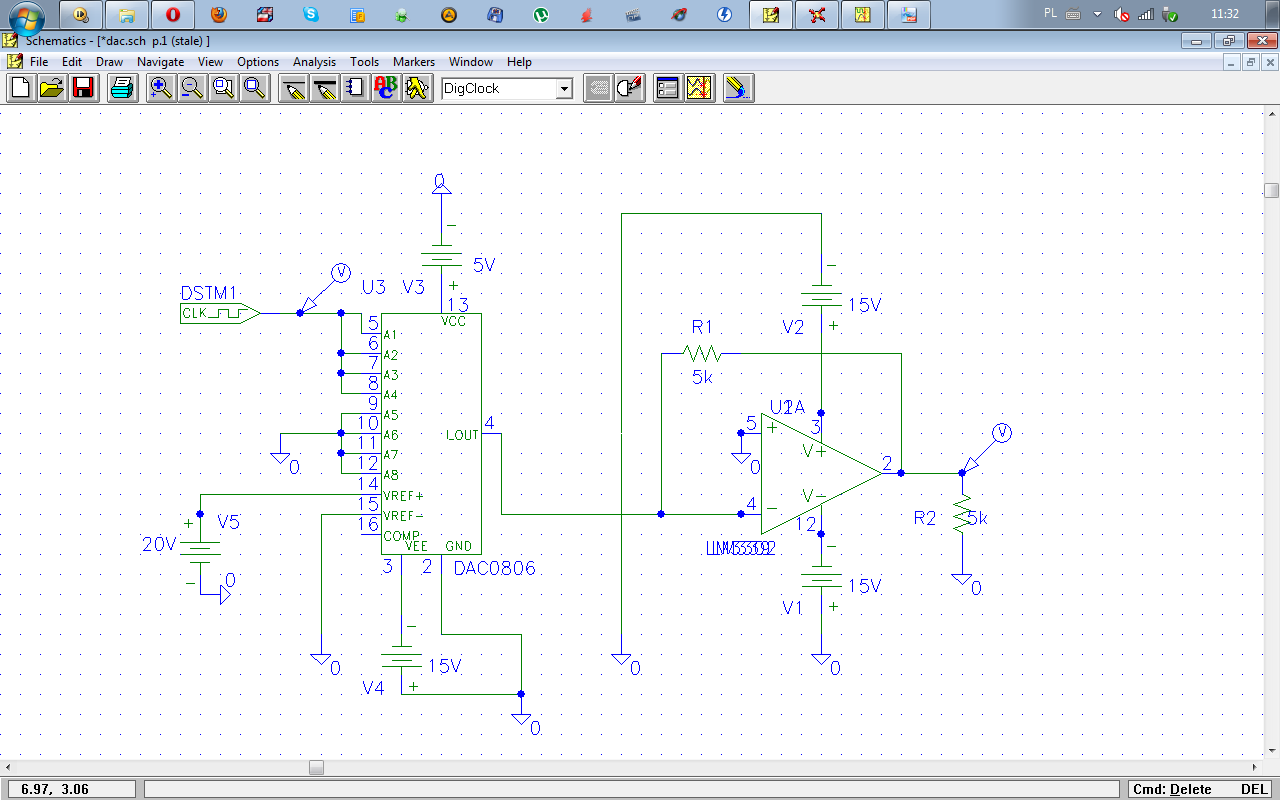The height and width of the screenshot is (800, 1280).
Task: Click the vertical scrollbar thumb
Action: coord(1271,190)
